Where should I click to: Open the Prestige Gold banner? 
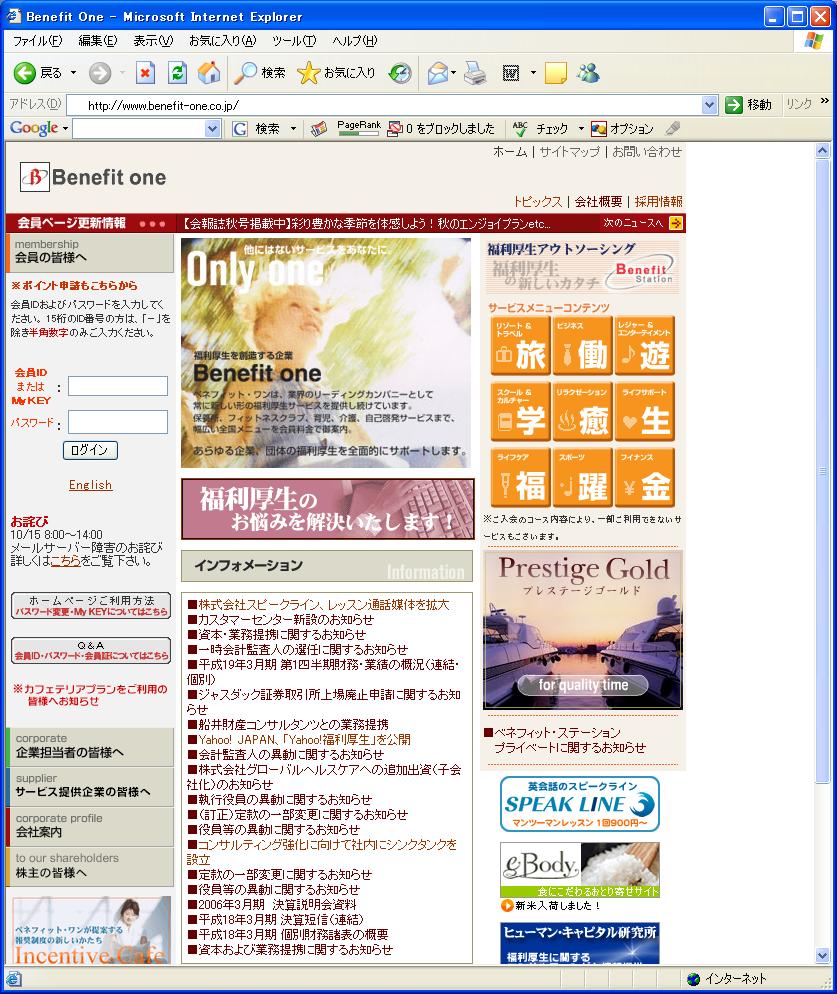[x=583, y=629]
